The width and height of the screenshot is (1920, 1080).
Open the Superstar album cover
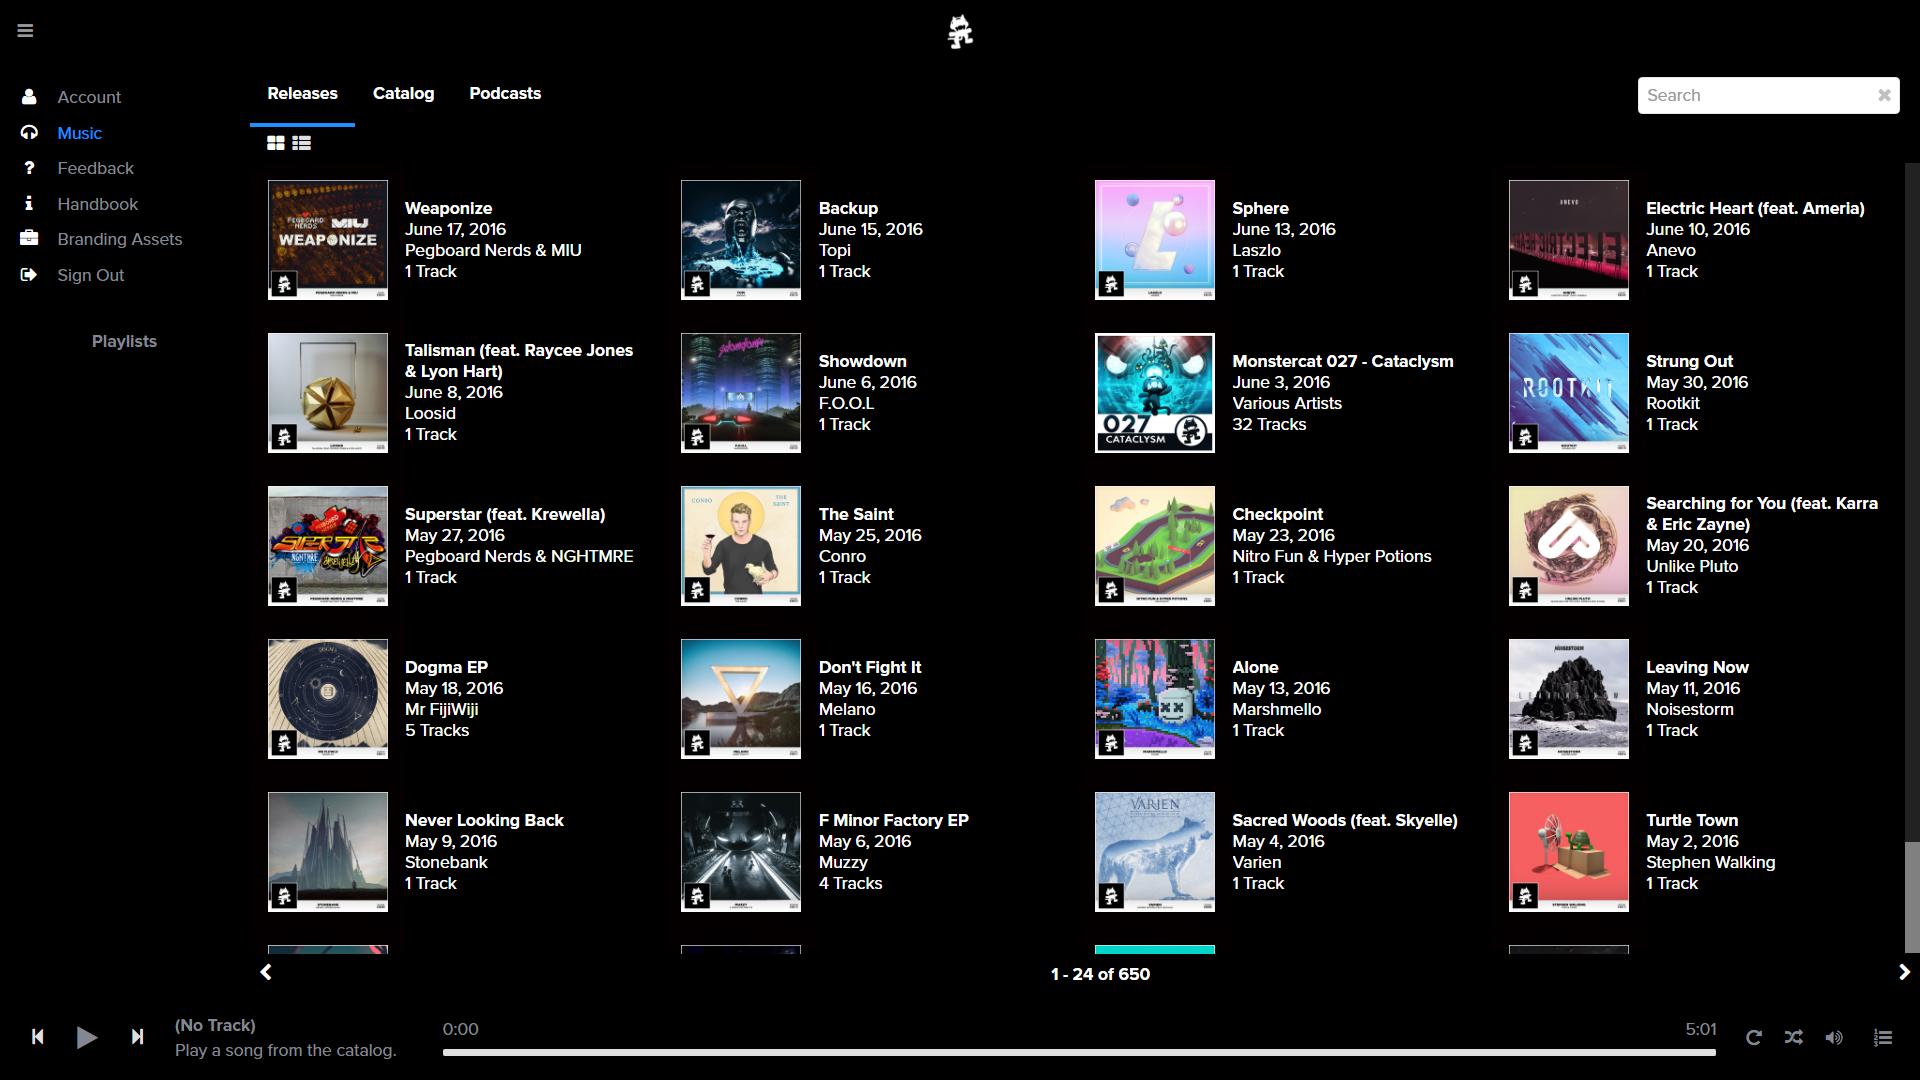[327, 546]
